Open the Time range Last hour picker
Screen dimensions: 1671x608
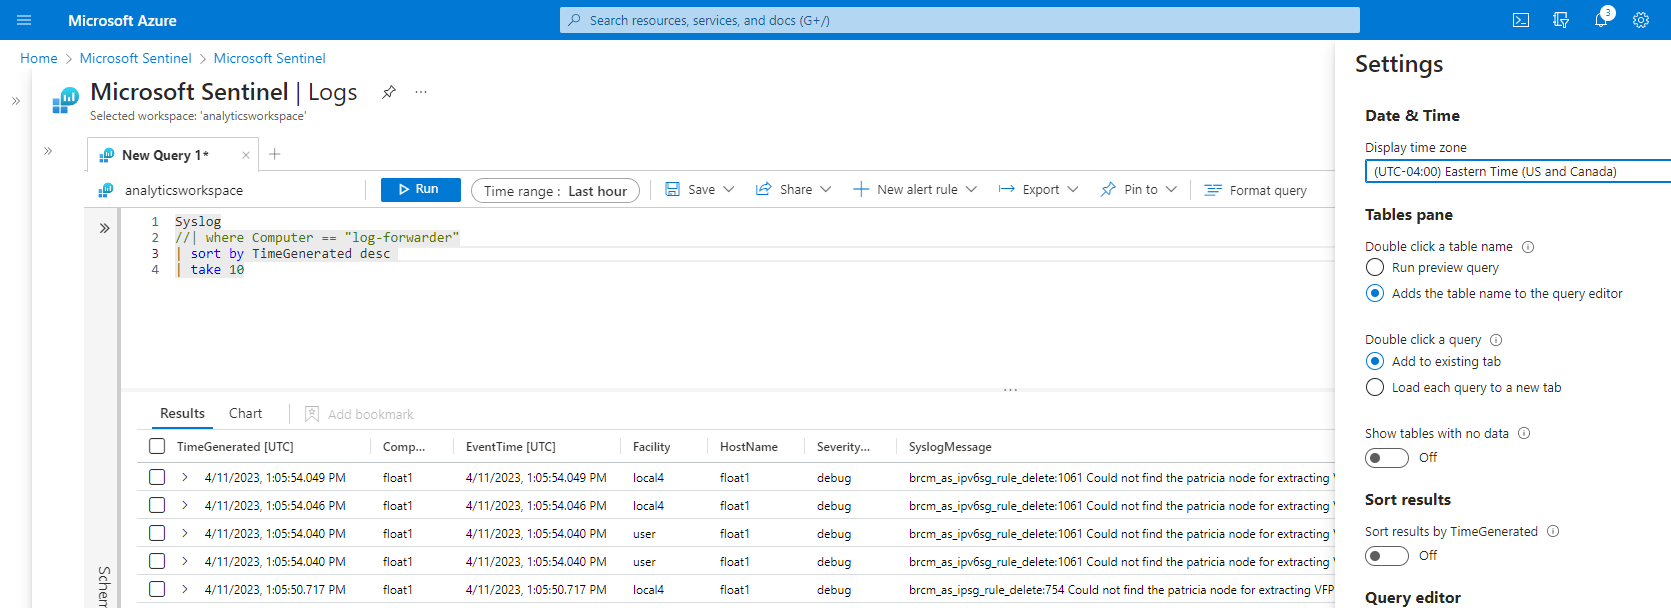pos(555,191)
